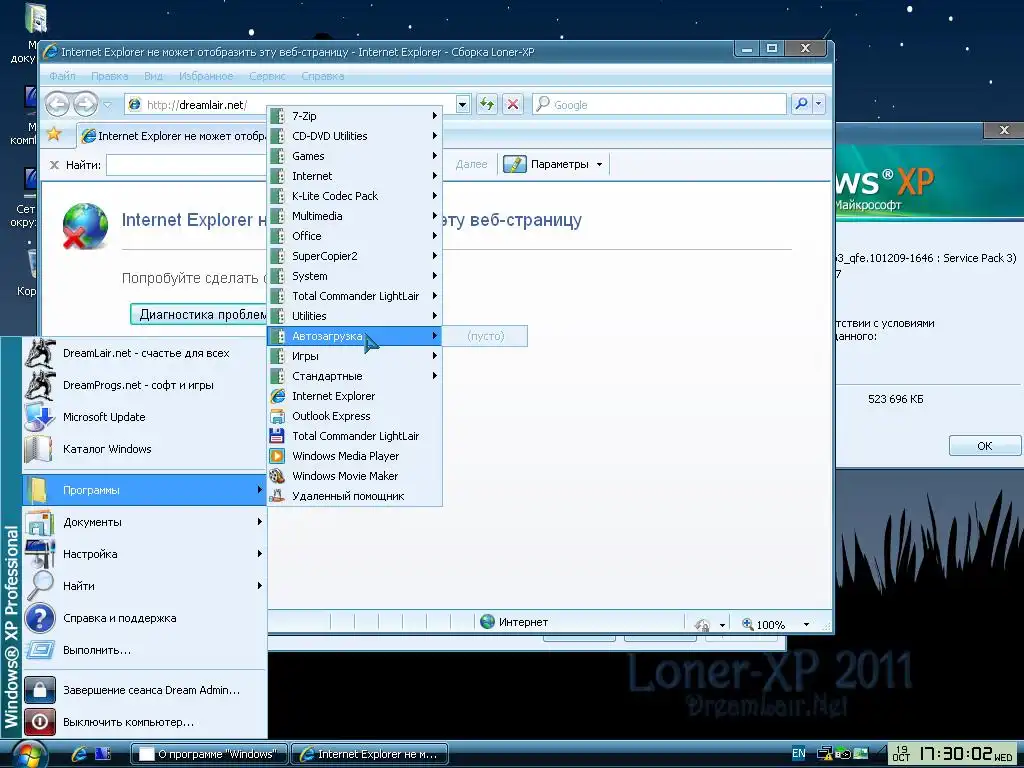Open the Выполнить... dialog

point(145,650)
